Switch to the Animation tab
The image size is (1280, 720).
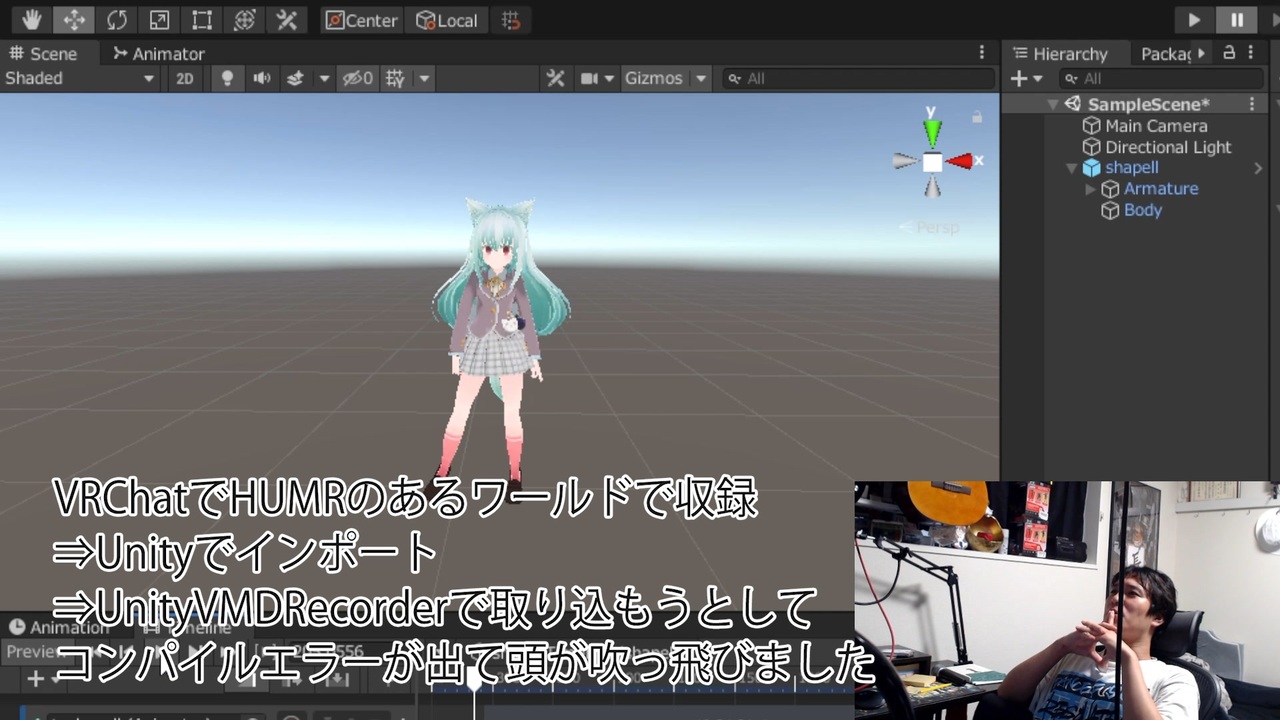point(58,628)
